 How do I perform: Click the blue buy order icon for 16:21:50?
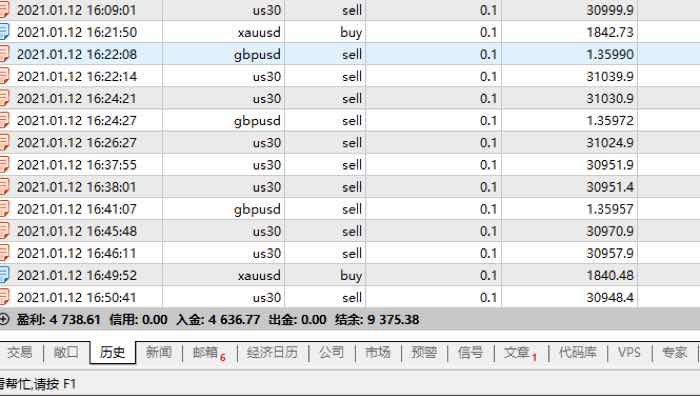point(4,32)
